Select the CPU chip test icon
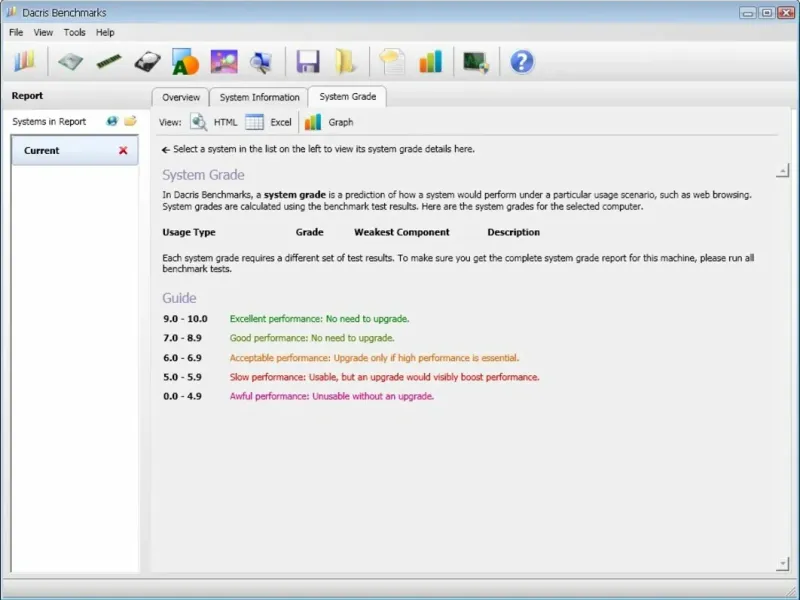800x600 pixels. (70, 62)
